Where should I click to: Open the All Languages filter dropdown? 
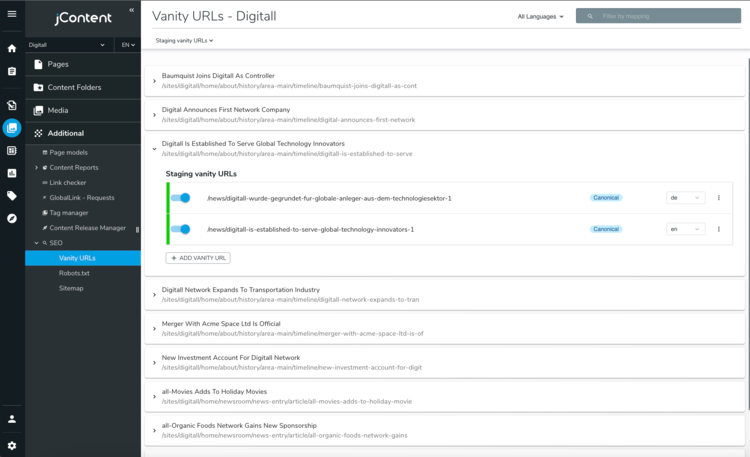pyautogui.click(x=540, y=17)
